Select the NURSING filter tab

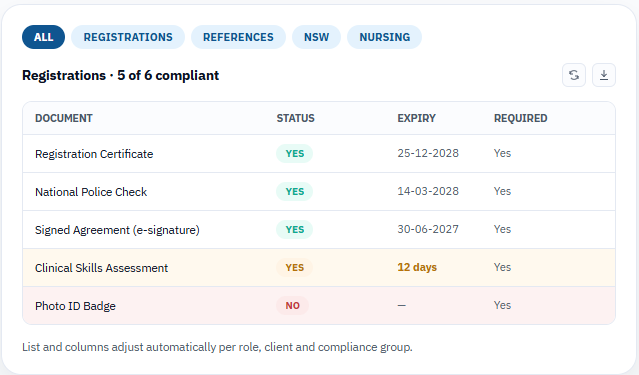384,37
